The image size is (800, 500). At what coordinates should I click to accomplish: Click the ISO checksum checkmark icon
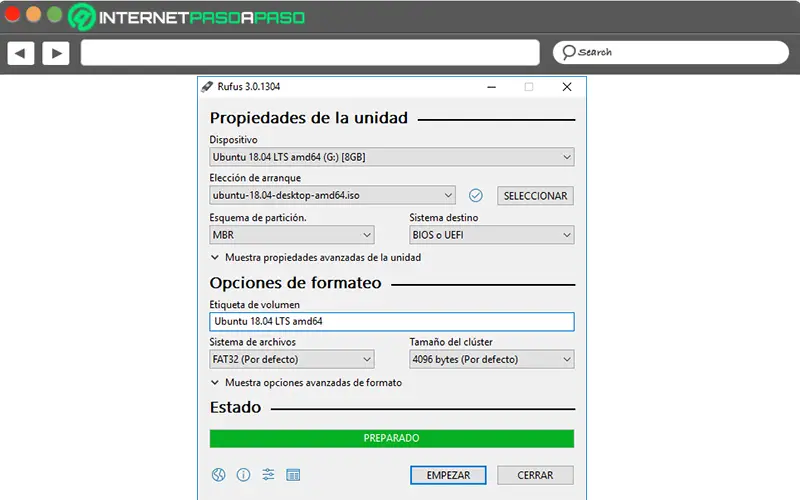[x=476, y=195]
